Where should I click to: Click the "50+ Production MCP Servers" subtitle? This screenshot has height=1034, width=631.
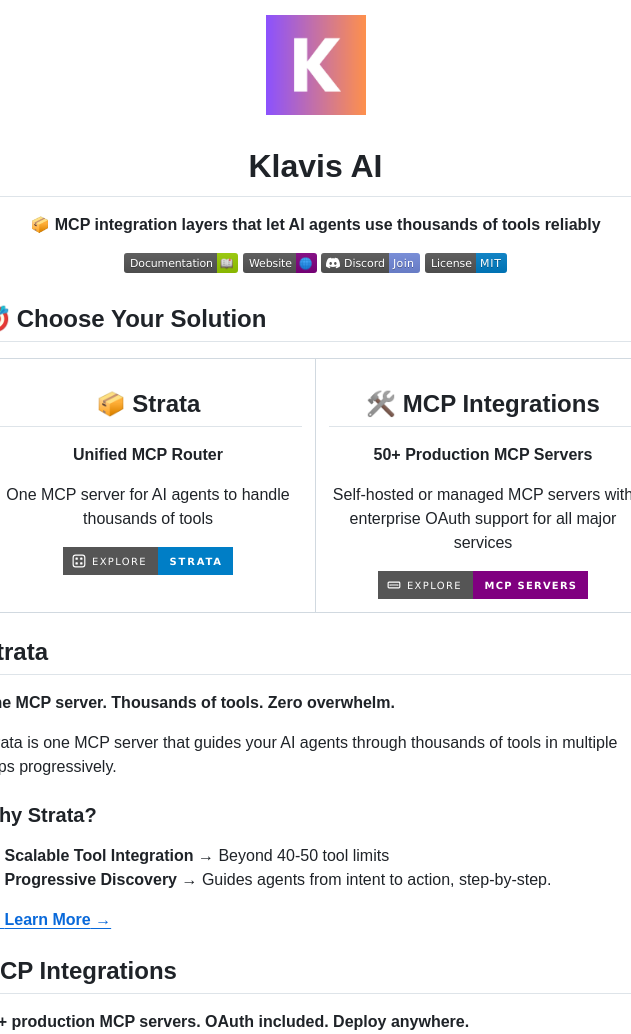[483, 455]
